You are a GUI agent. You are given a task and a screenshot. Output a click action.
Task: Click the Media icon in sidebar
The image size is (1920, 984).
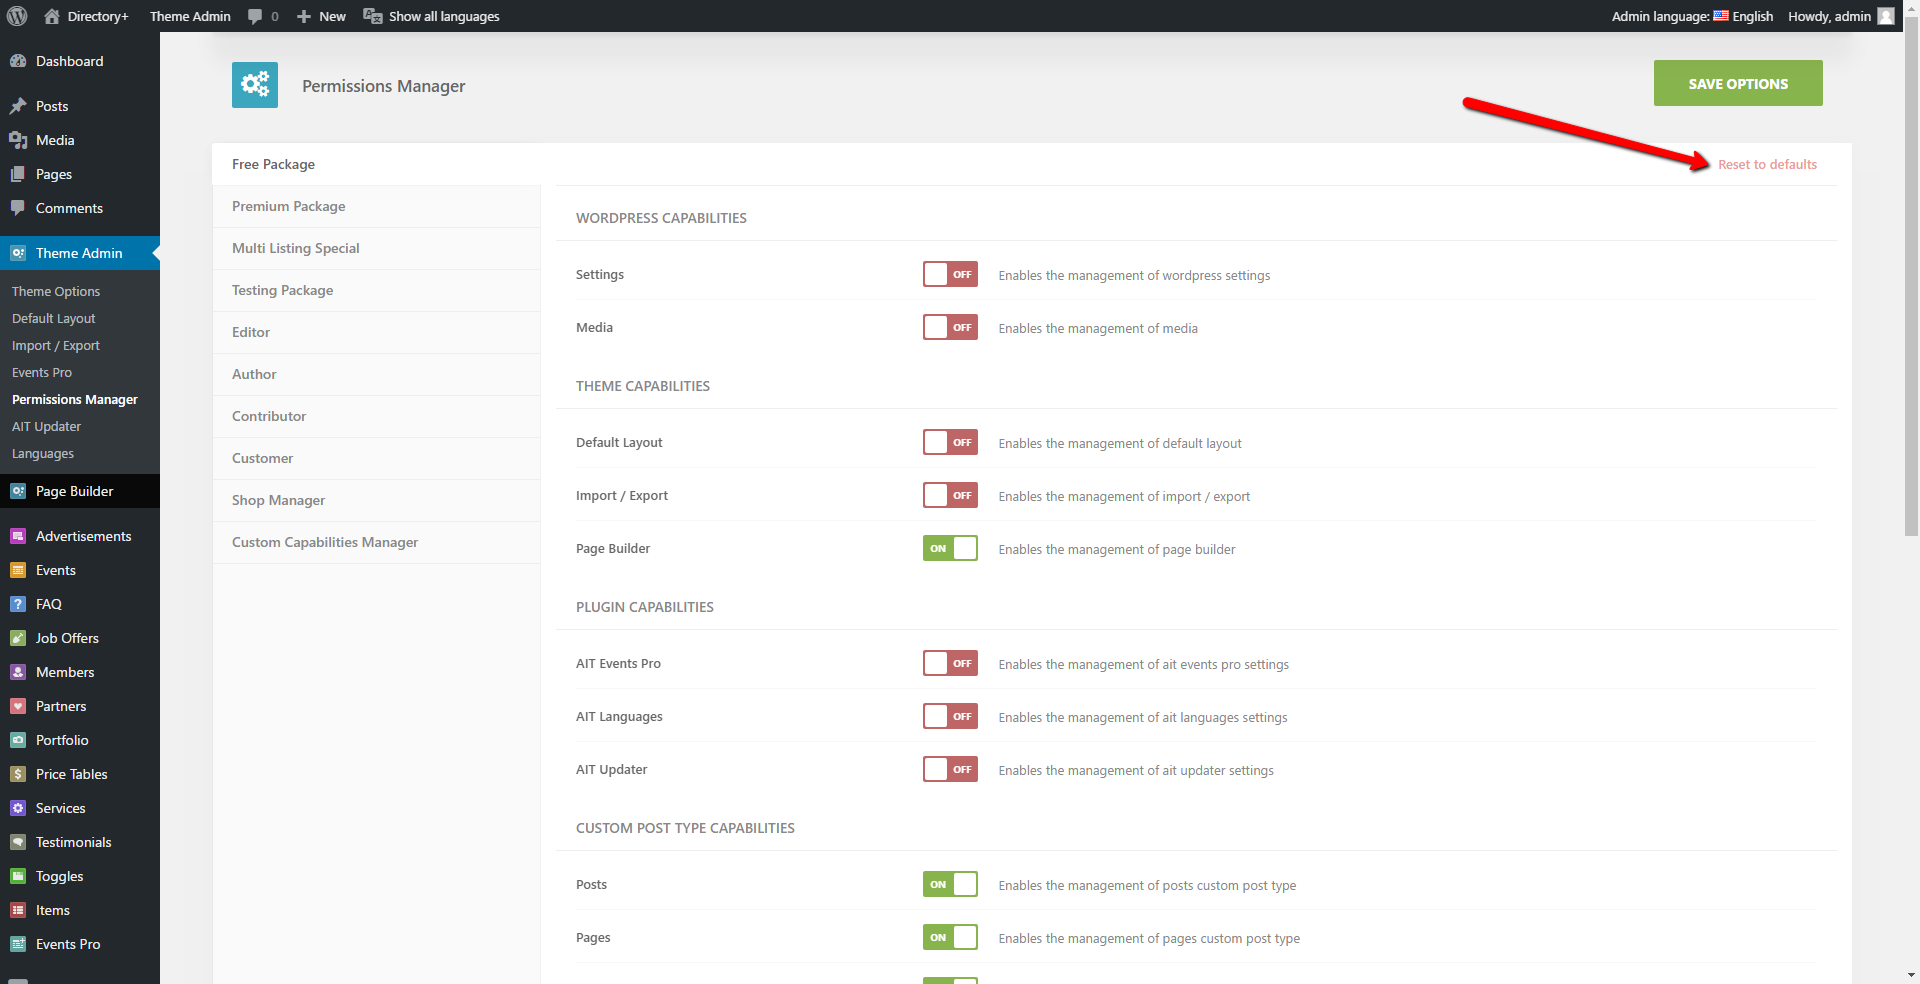click(x=18, y=140)
